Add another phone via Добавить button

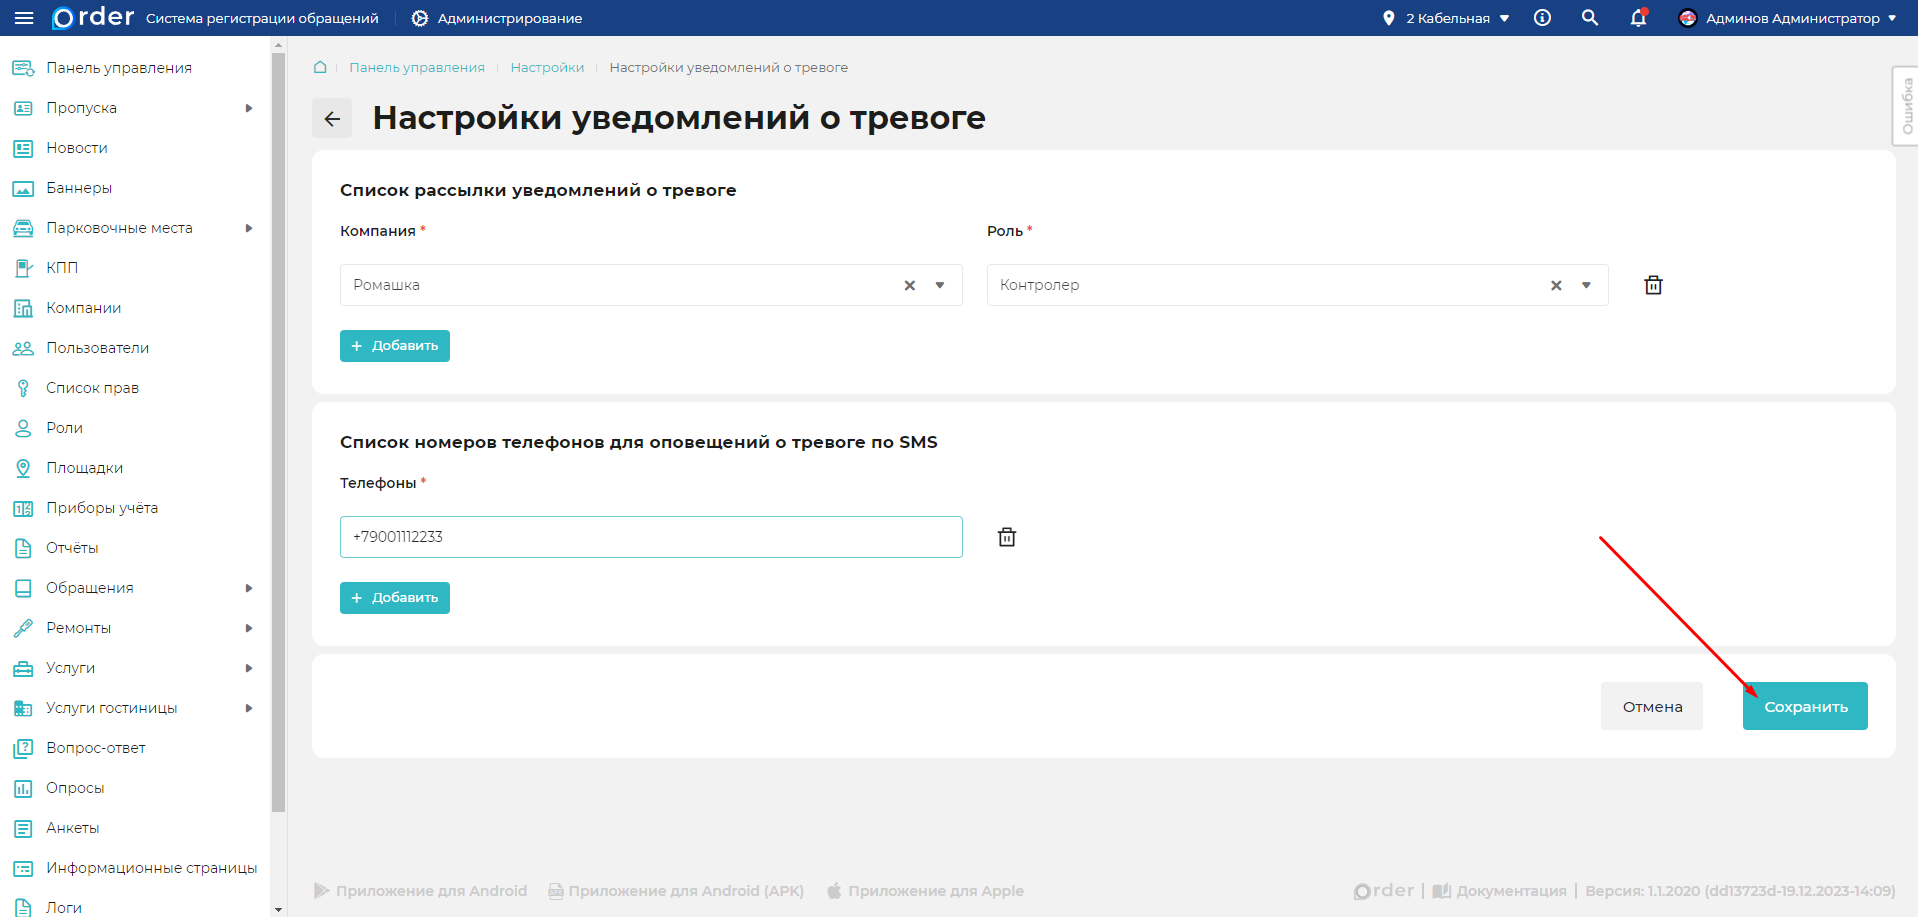tap(394, 597)
